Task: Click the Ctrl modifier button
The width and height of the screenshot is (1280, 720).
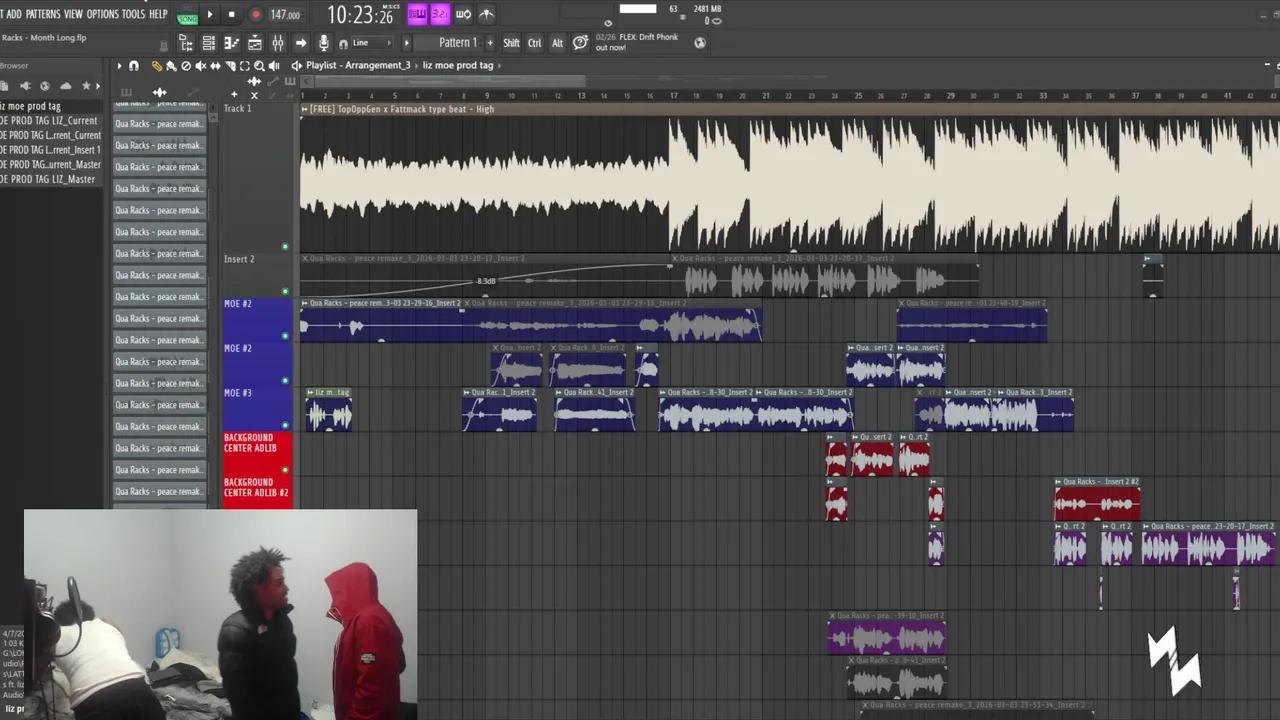Action: pos(534,43)
